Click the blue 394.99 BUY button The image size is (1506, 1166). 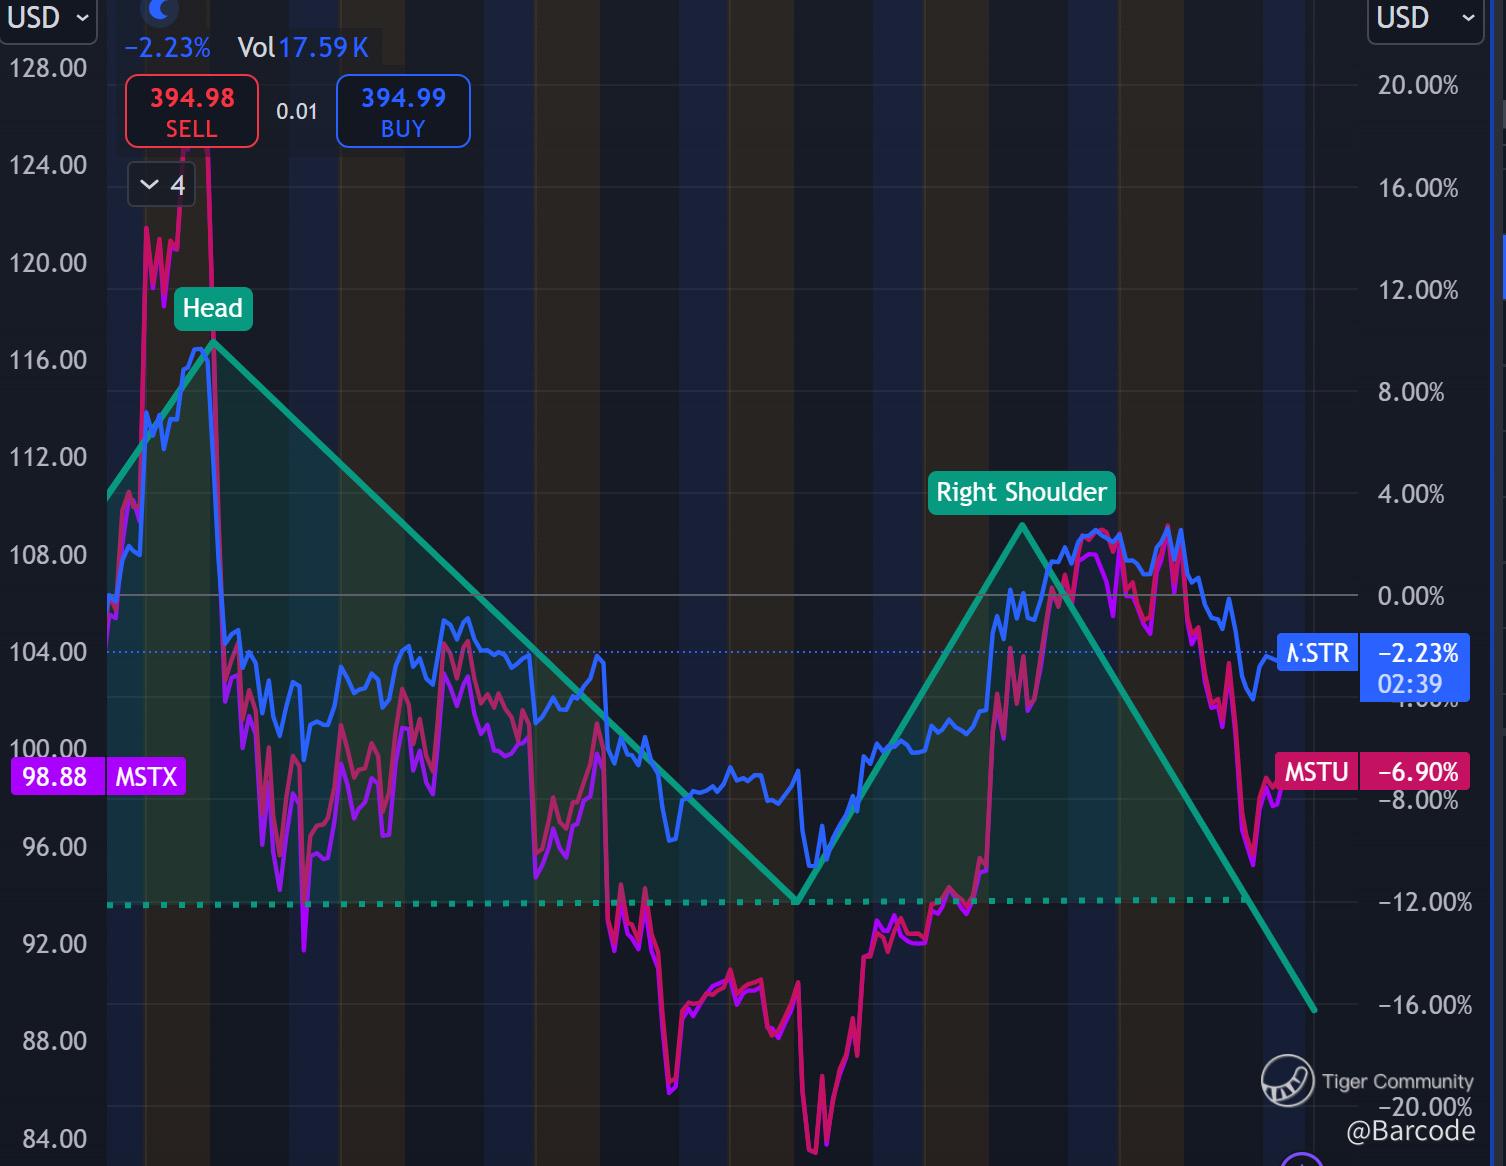[x=403, y=111]
